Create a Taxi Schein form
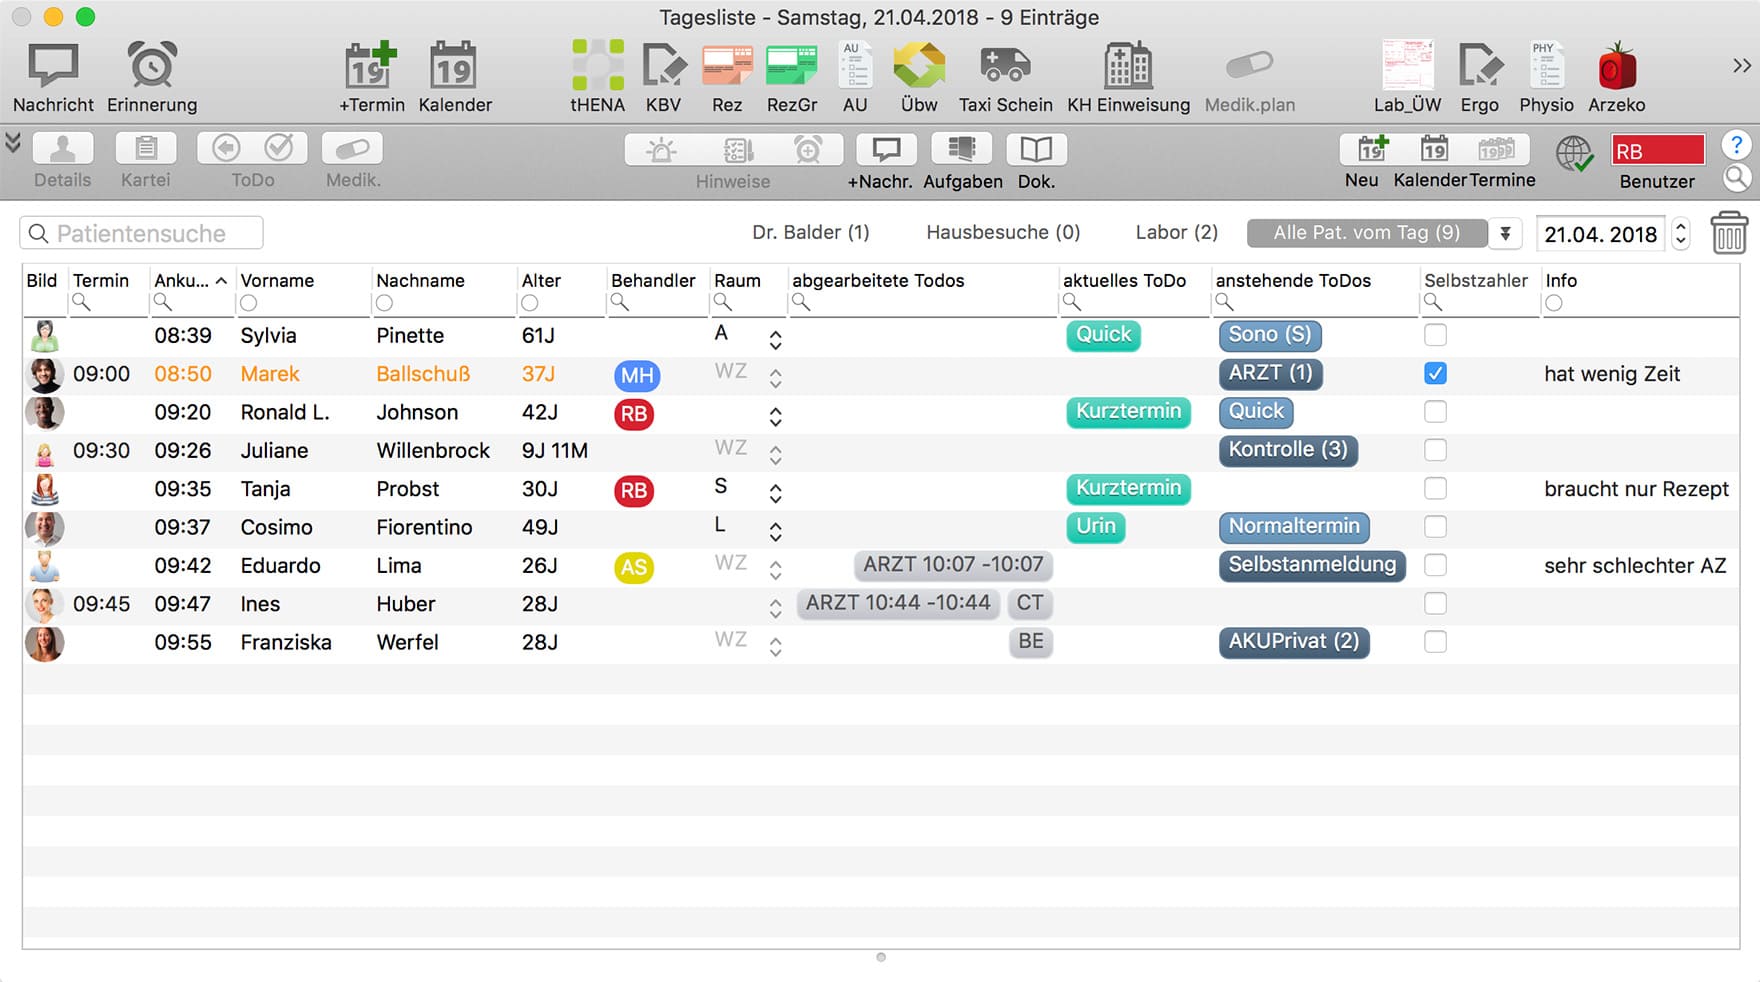This screenshot has height=982, width=1760. click(1005, 67)
